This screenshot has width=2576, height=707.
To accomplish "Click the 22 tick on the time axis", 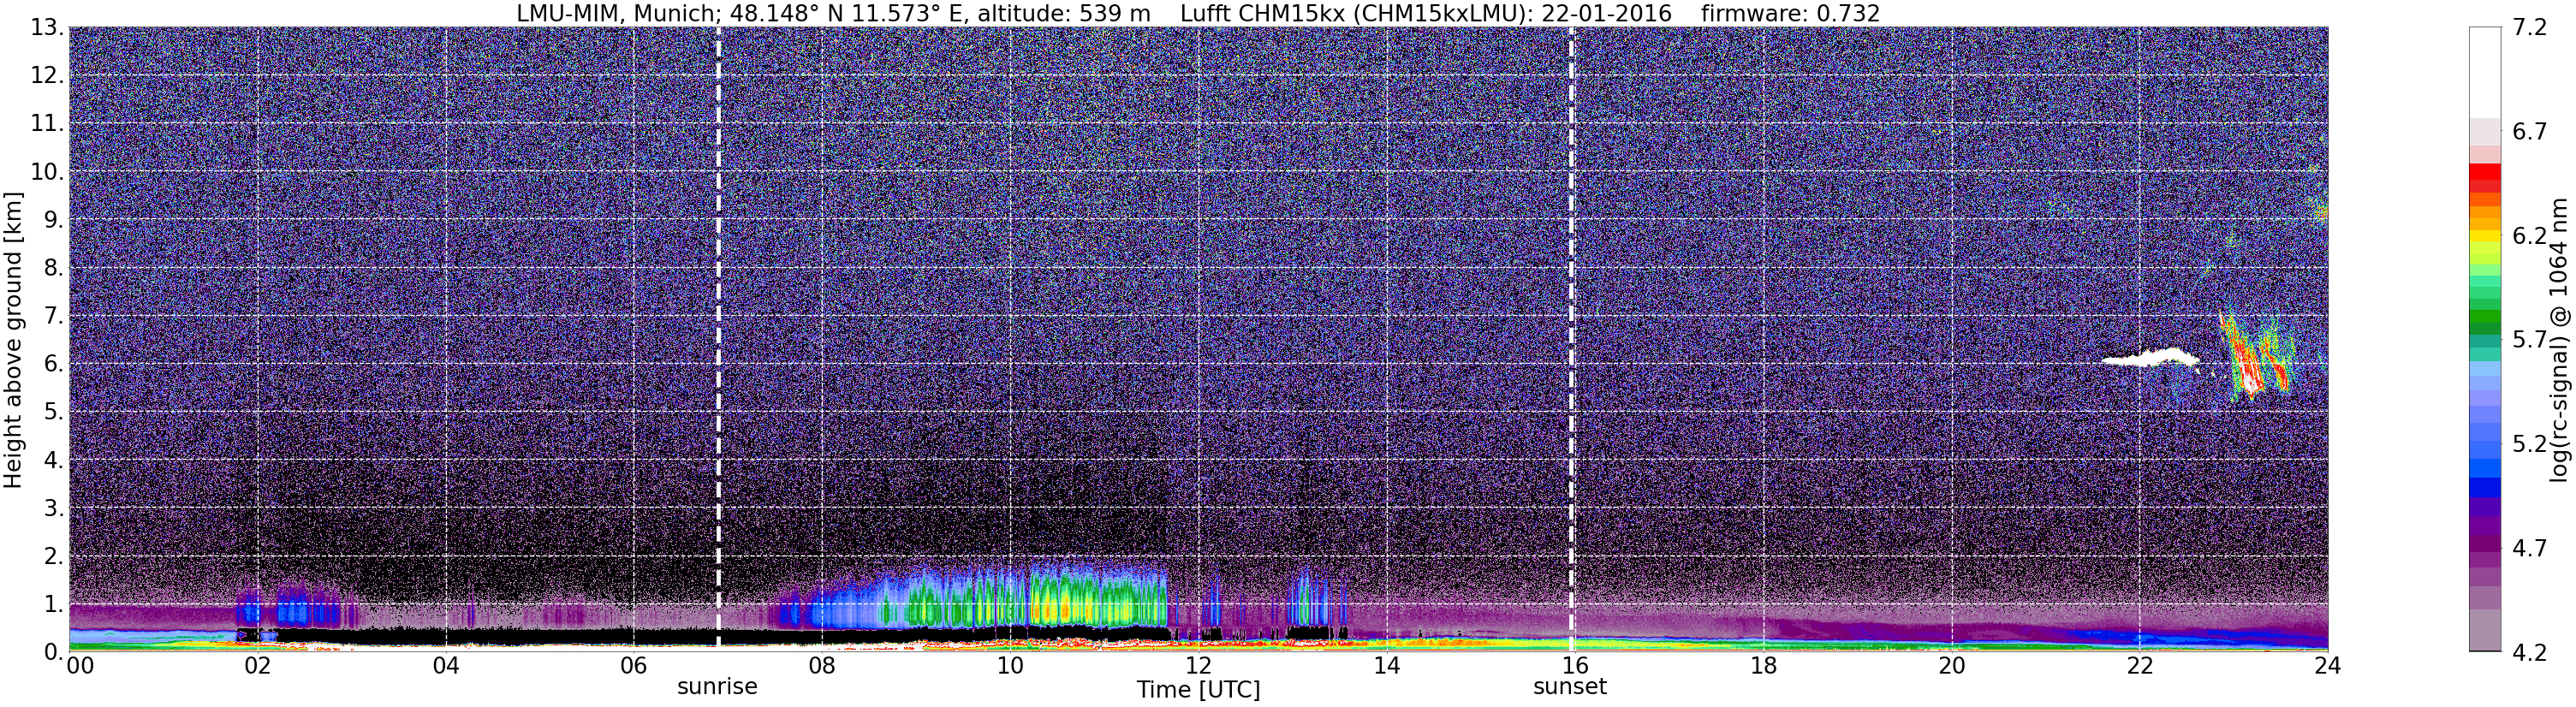I will click(2139, 666).
